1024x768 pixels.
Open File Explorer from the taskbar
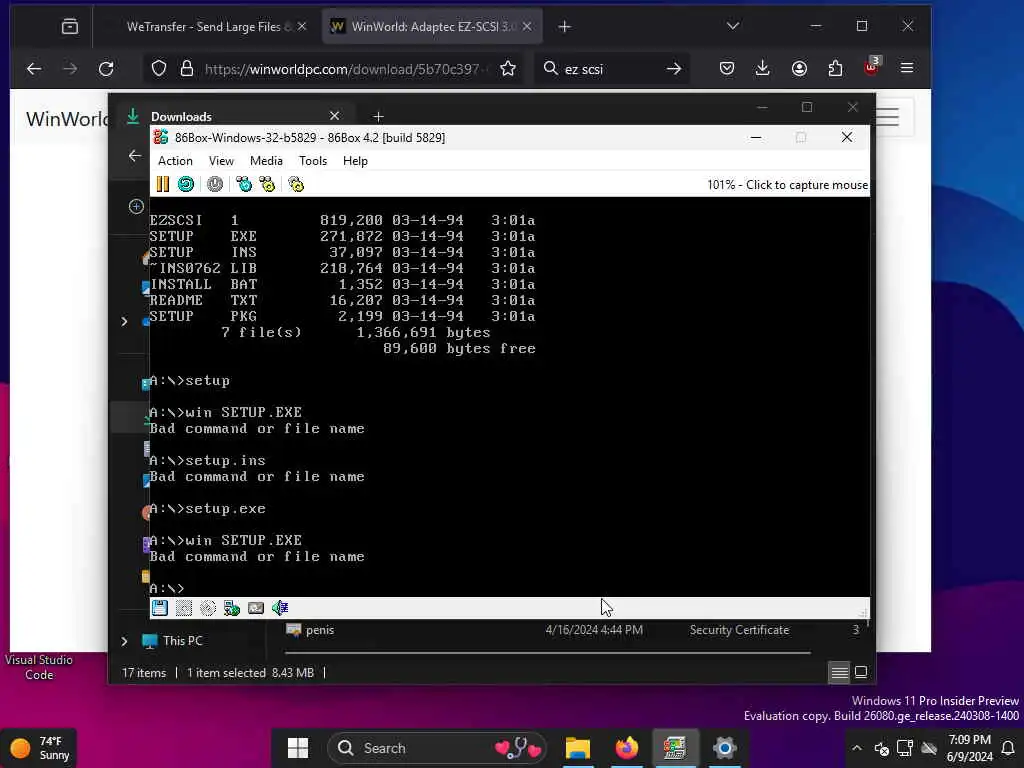point(577,748)
